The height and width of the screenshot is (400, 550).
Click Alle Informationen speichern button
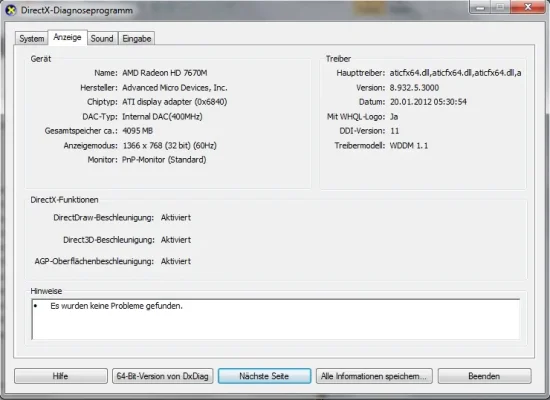(374, 376)
